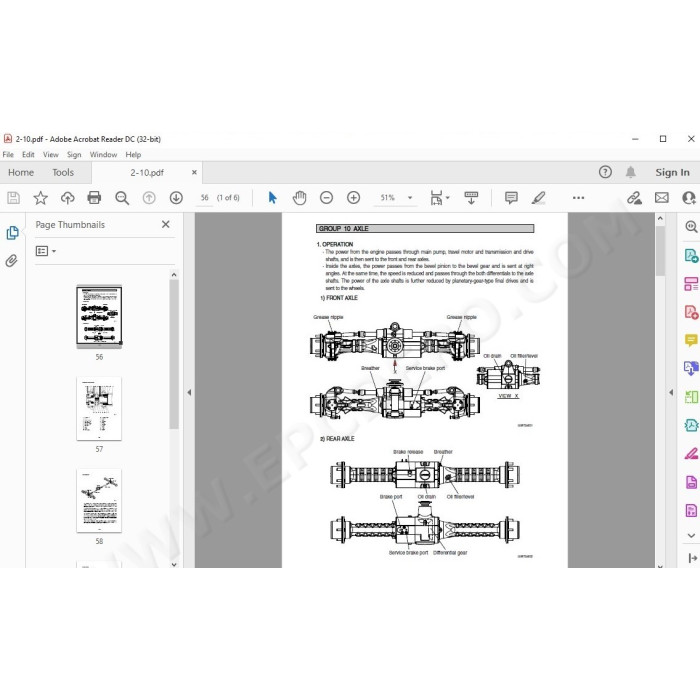Open search tool in right pane
This screenshot has height=700, width=700.
coord(691,226)
